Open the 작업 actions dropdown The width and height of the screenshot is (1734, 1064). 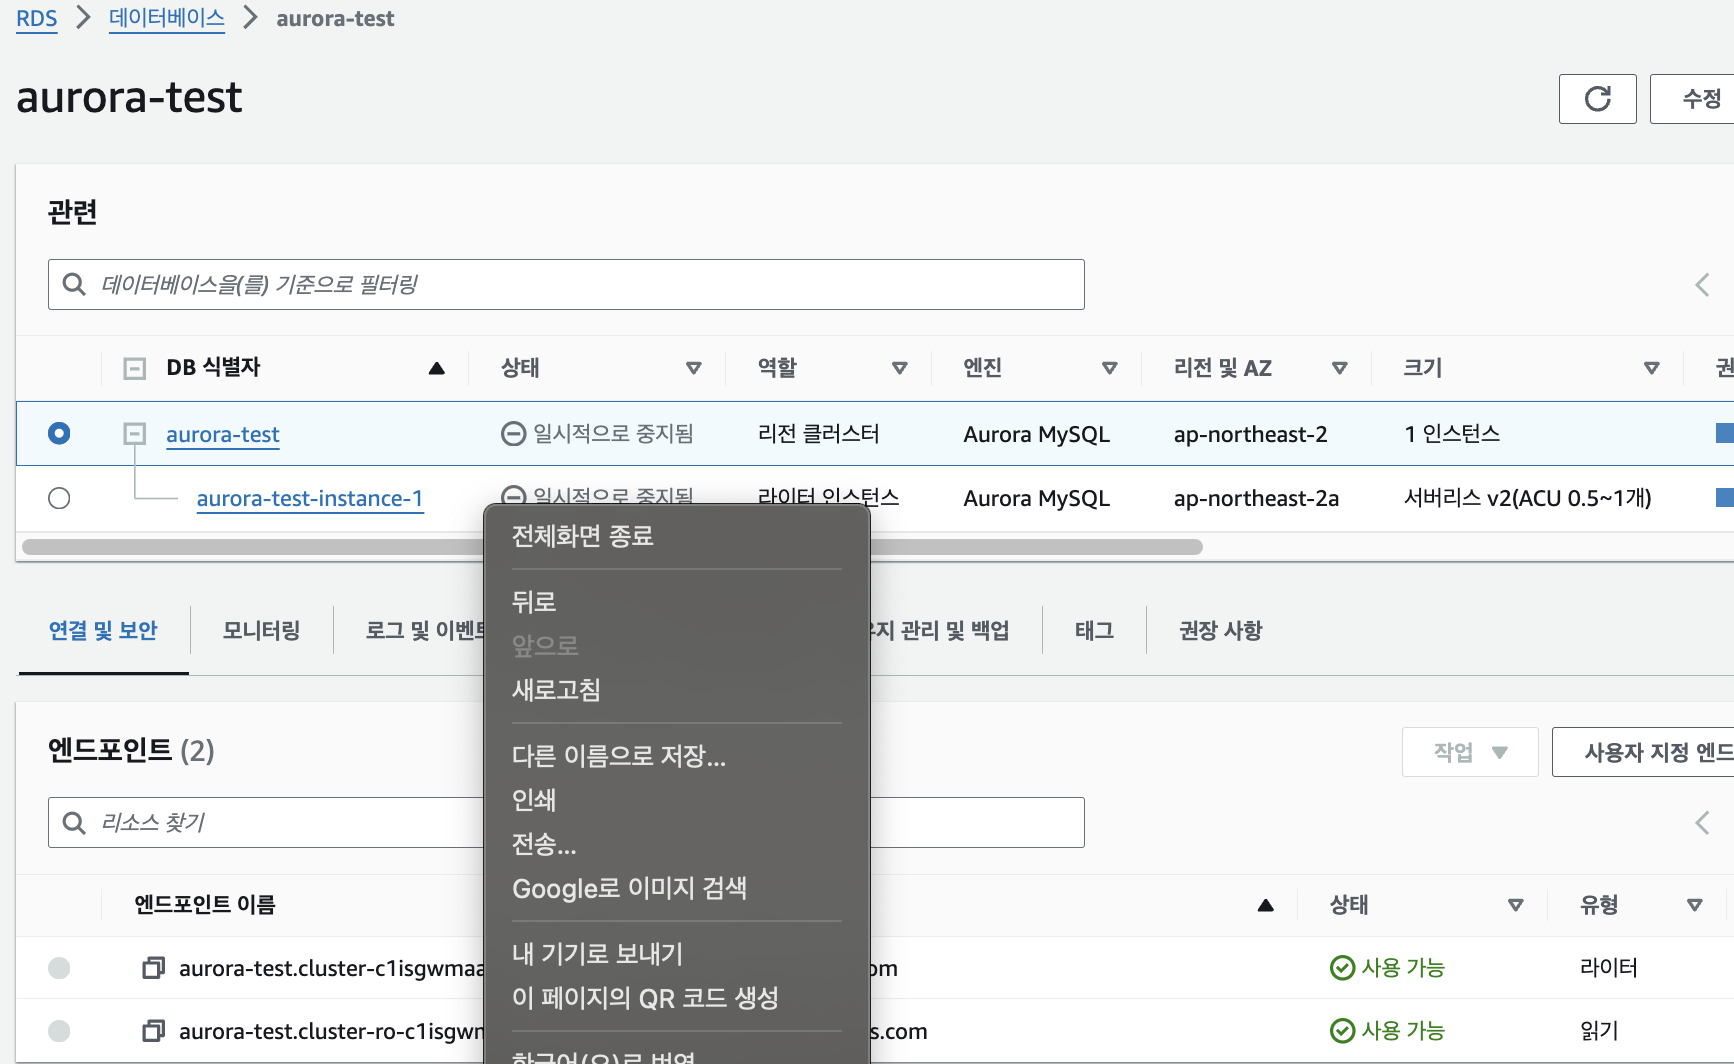click(x=1470, y=752)
